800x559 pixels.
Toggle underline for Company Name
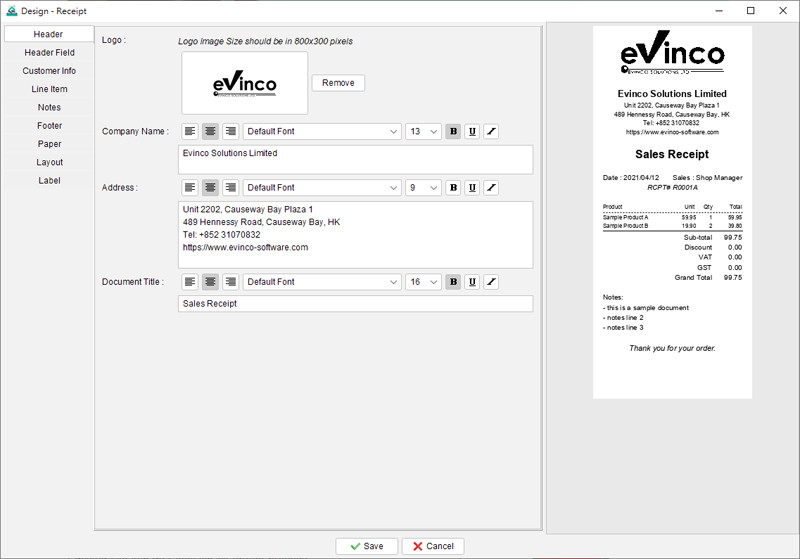(x=472, y=131)
